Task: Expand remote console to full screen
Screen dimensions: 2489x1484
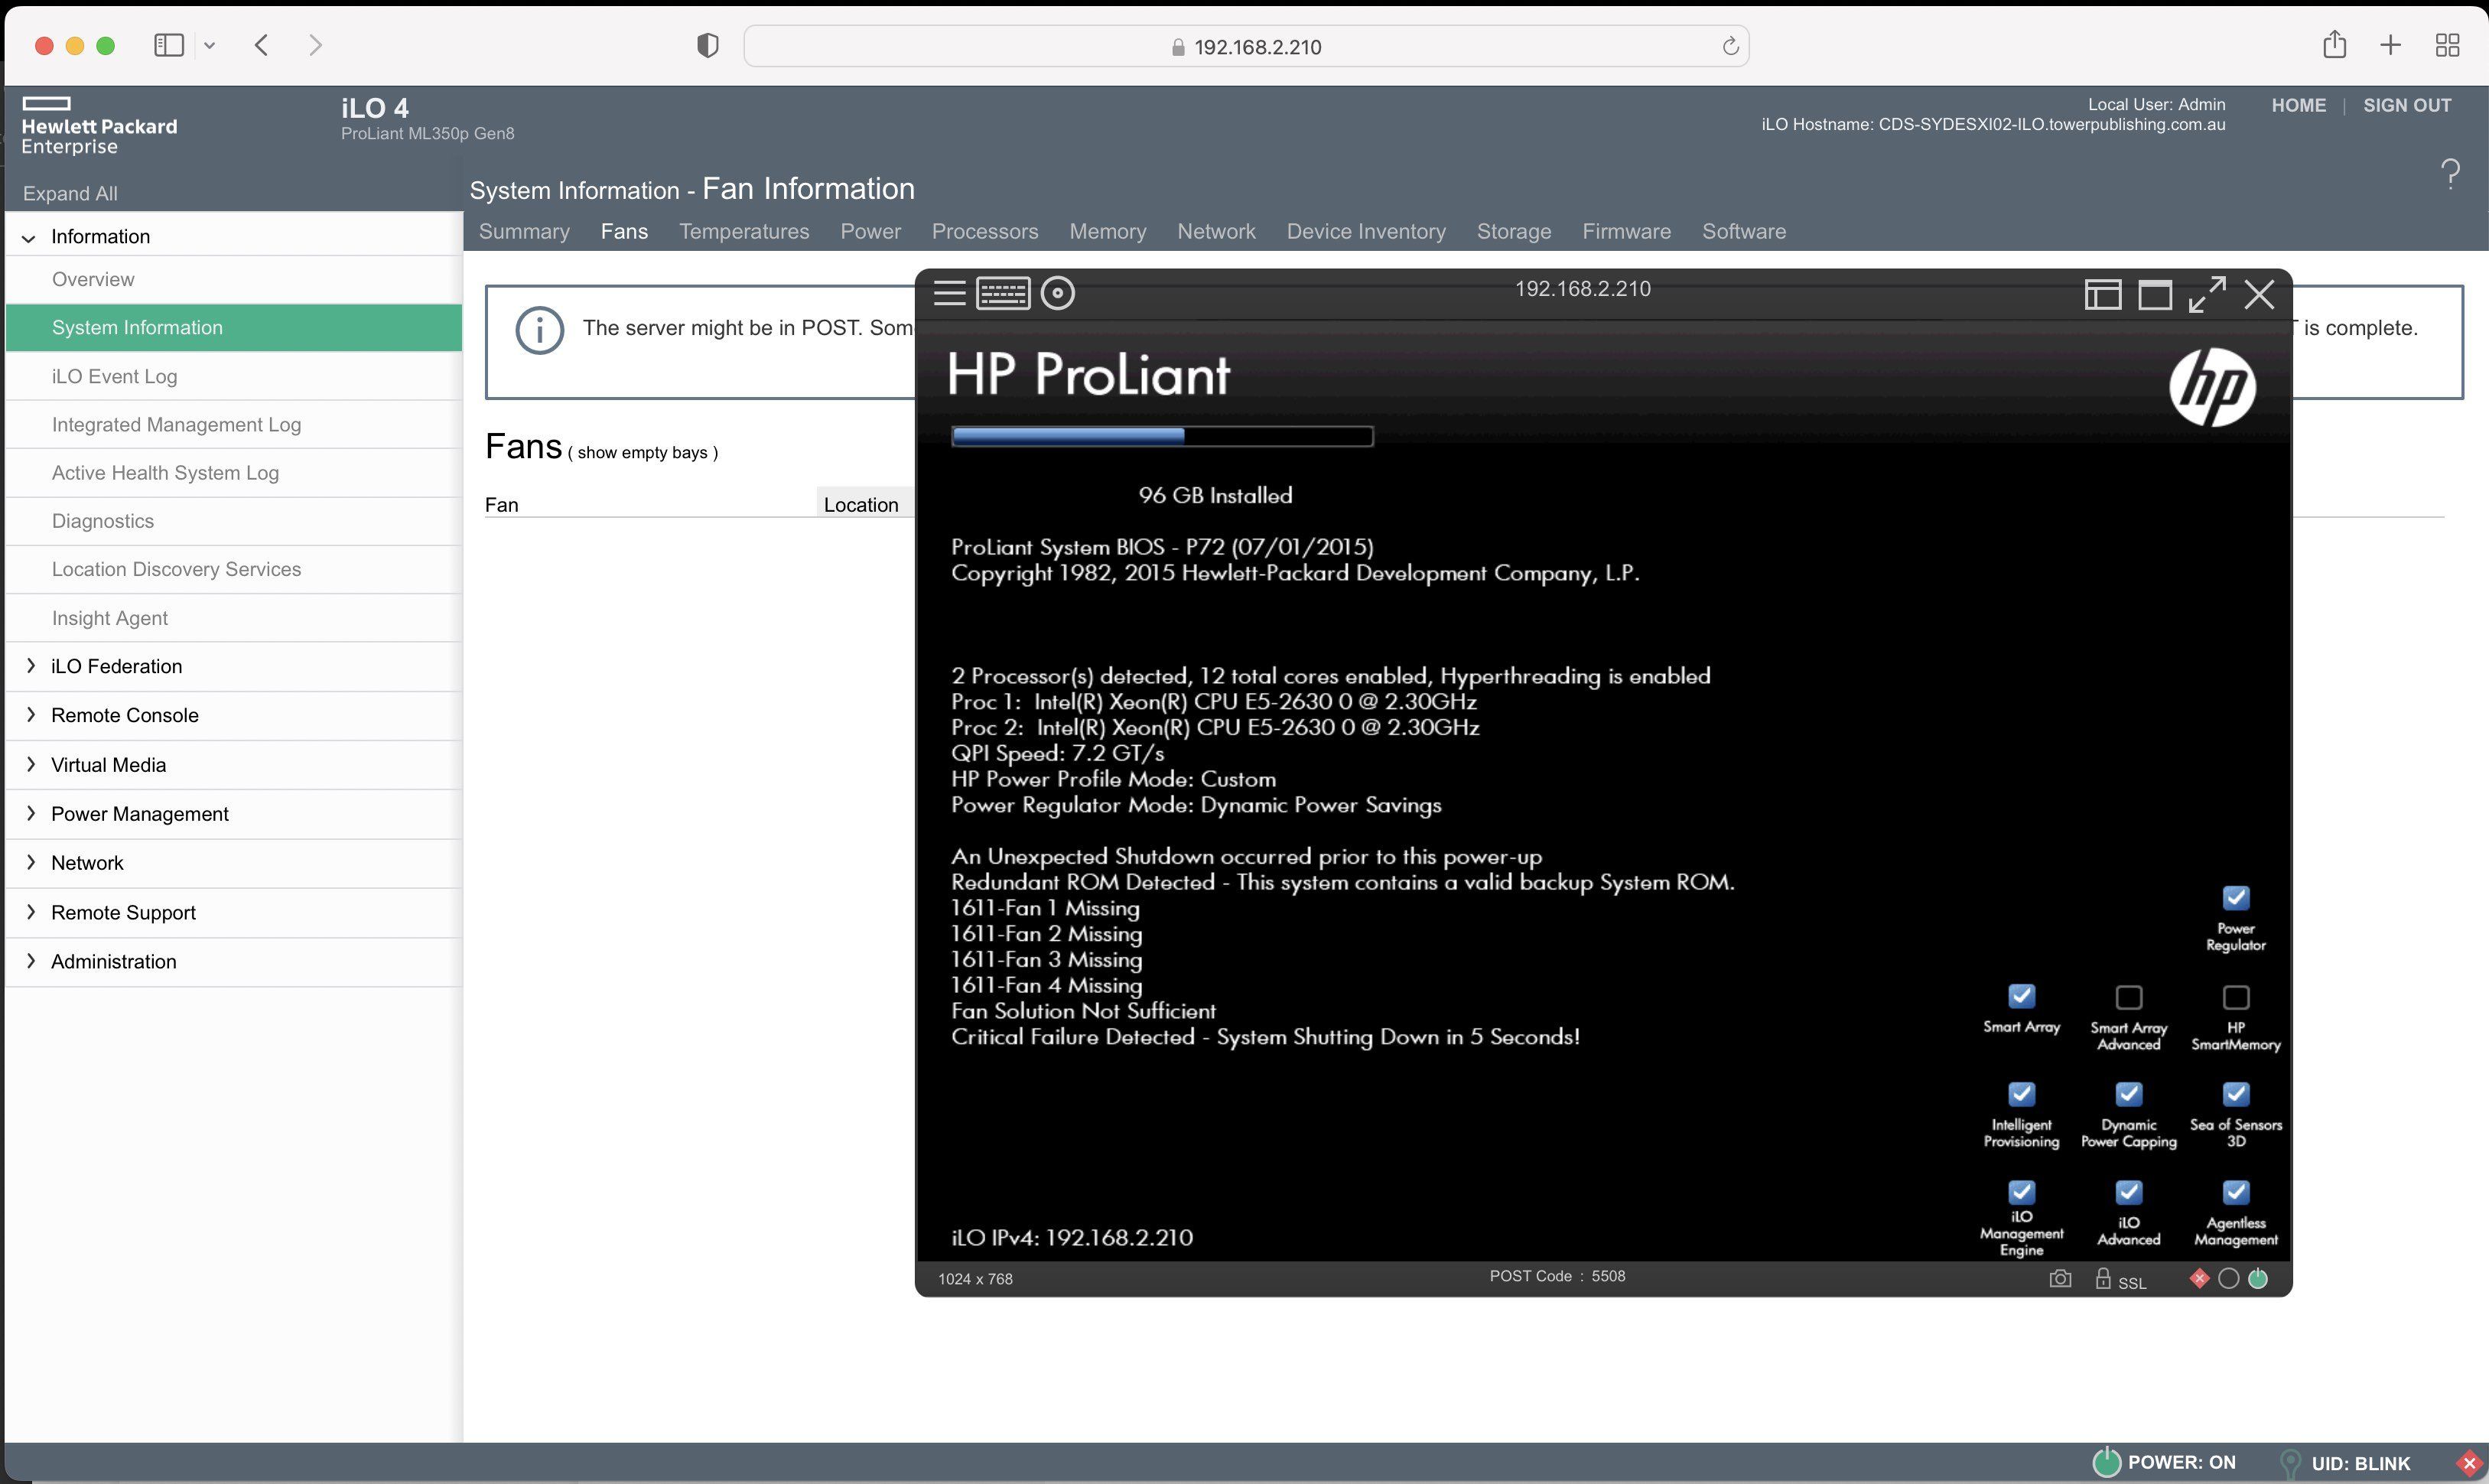Action: click(x=2207, y=294)
